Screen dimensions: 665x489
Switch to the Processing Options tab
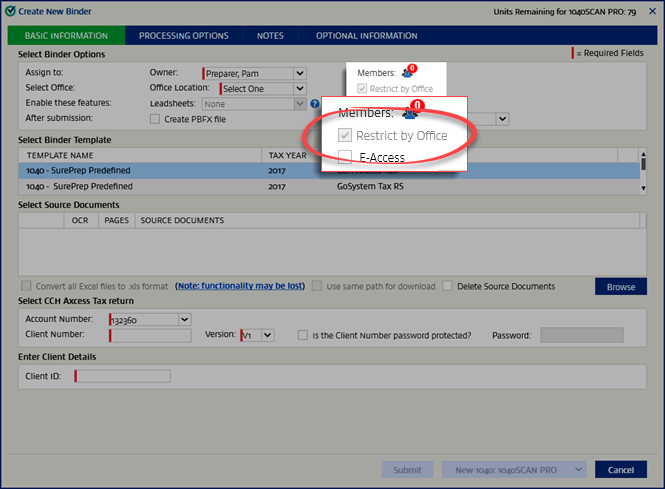coord(184,36)
